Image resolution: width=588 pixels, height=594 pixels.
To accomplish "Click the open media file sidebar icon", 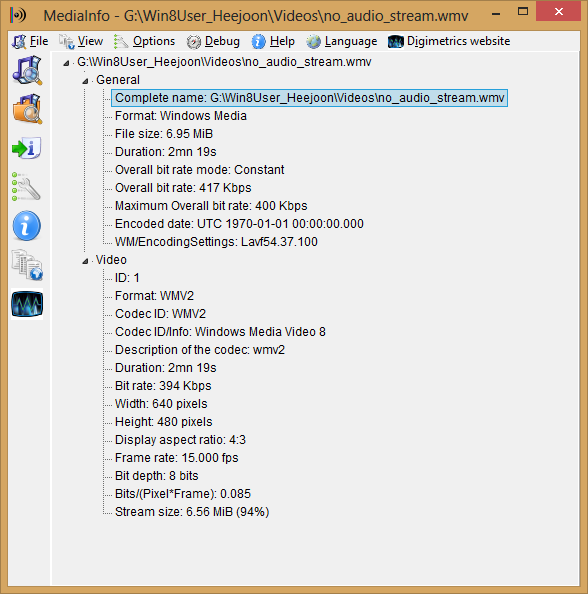I will pyautogui.click(x=27, y=70).
